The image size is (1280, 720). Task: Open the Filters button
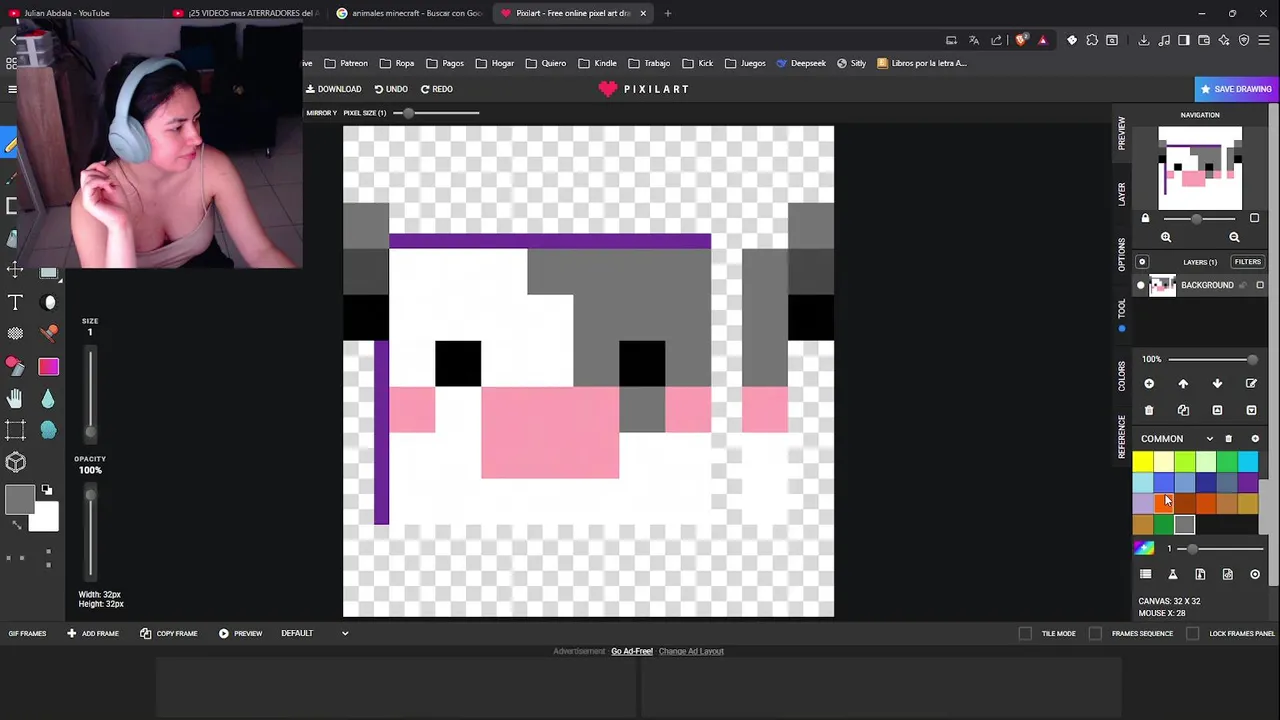pos(1248,262)
